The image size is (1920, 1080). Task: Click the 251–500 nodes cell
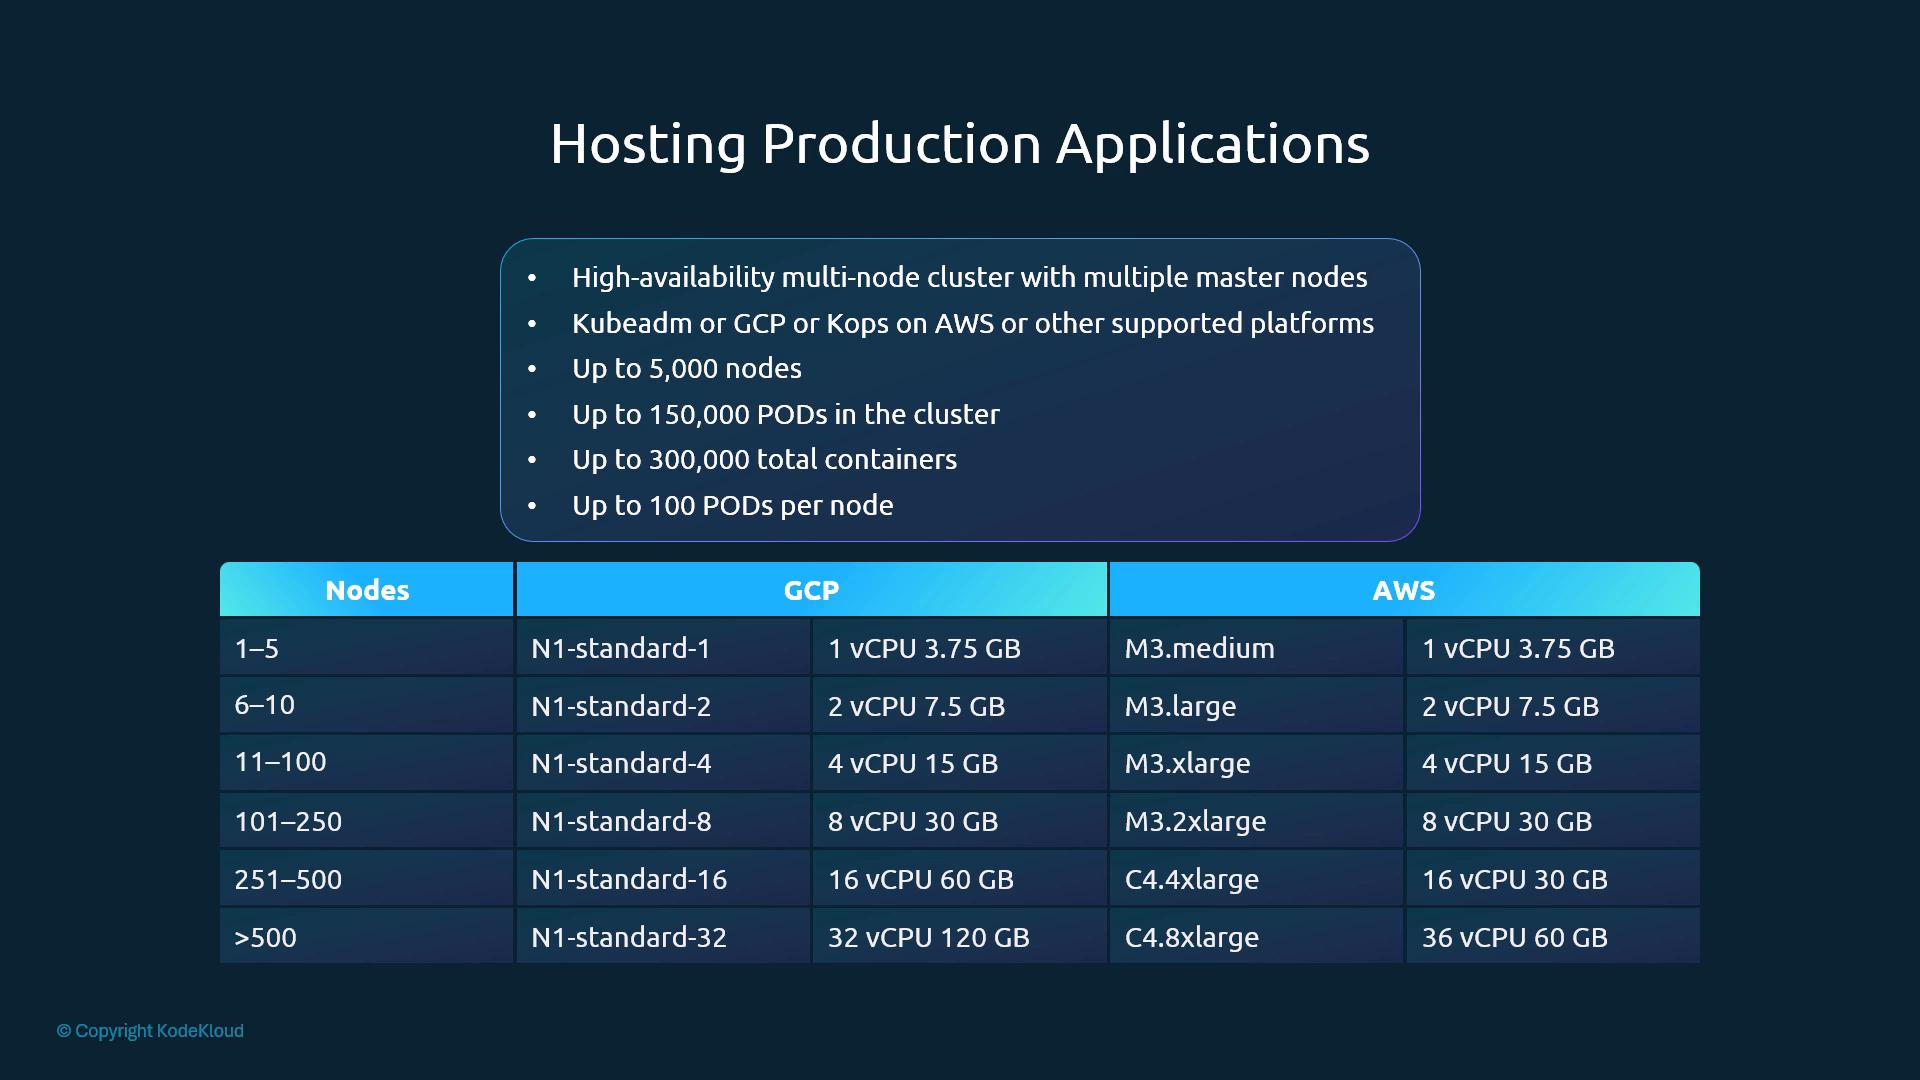(x=367, y=879)
